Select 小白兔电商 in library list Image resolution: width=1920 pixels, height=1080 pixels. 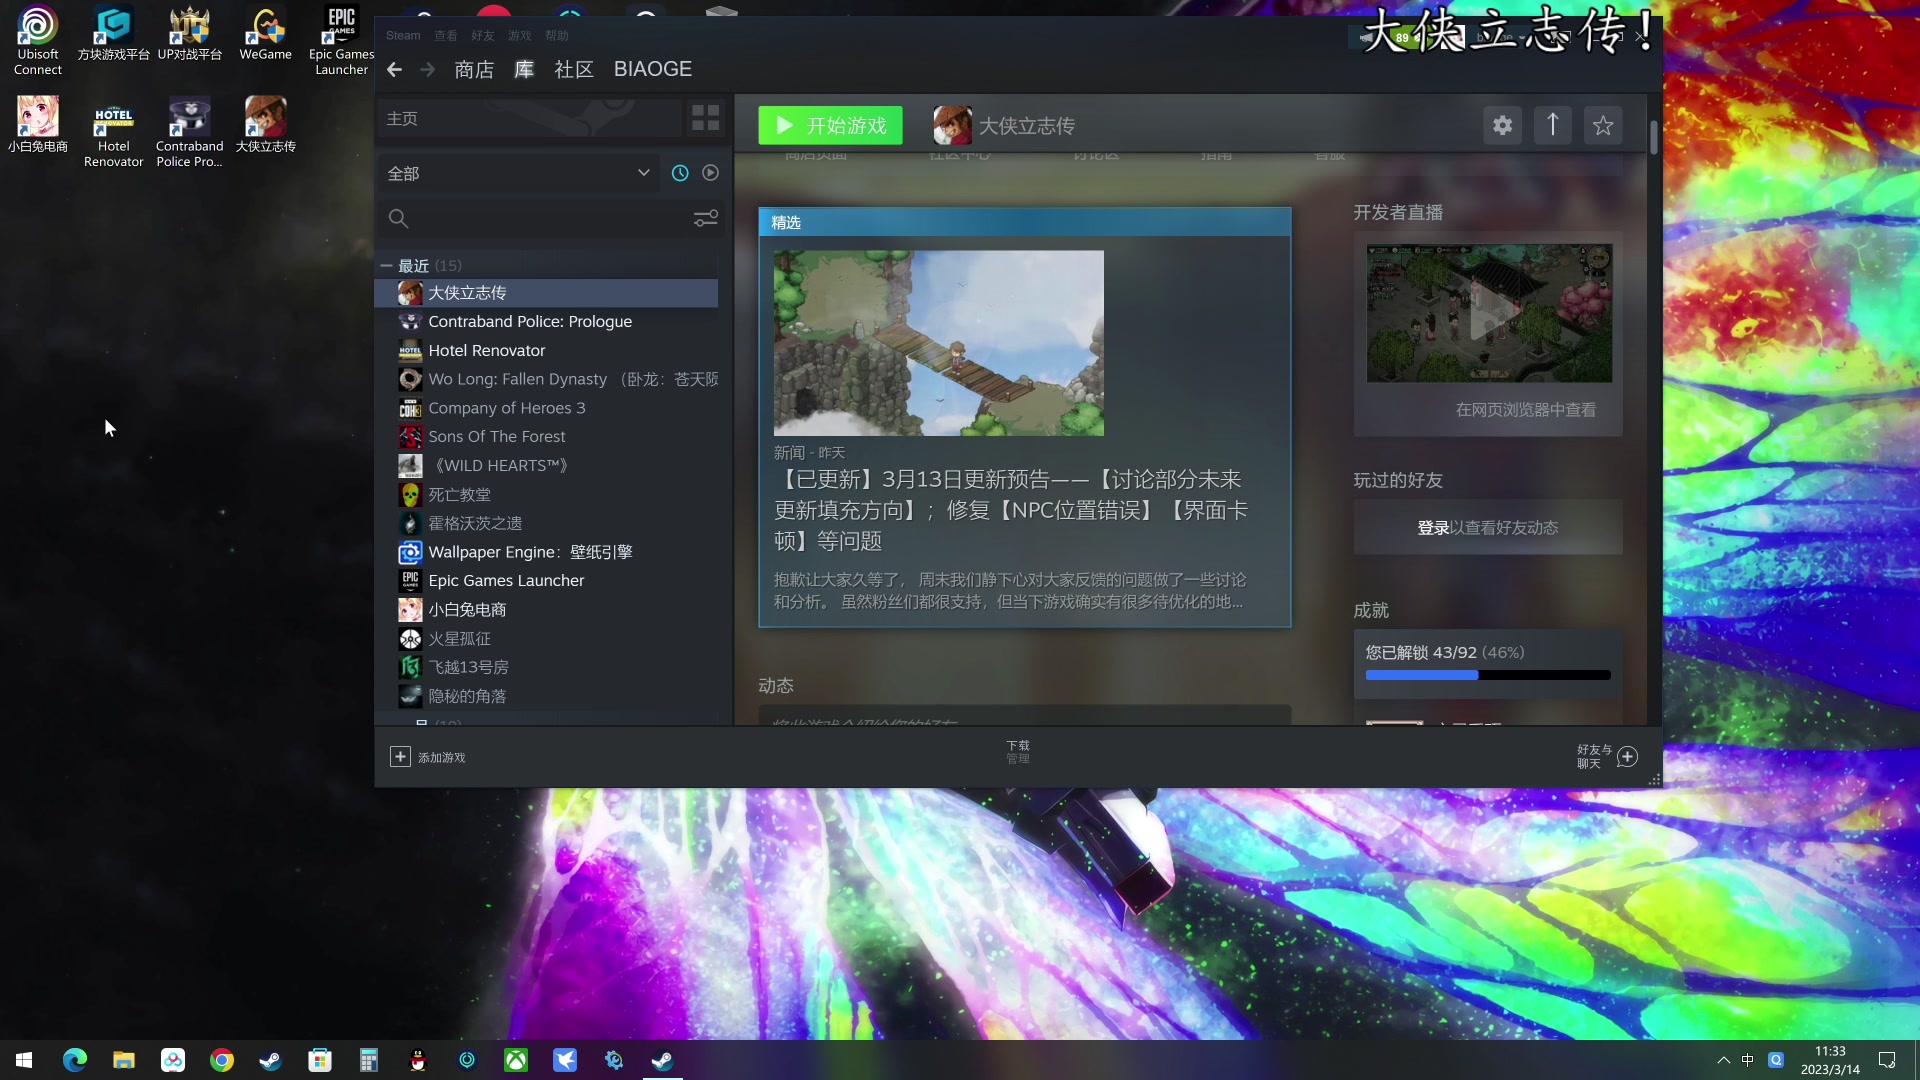(x=547, y=610)
